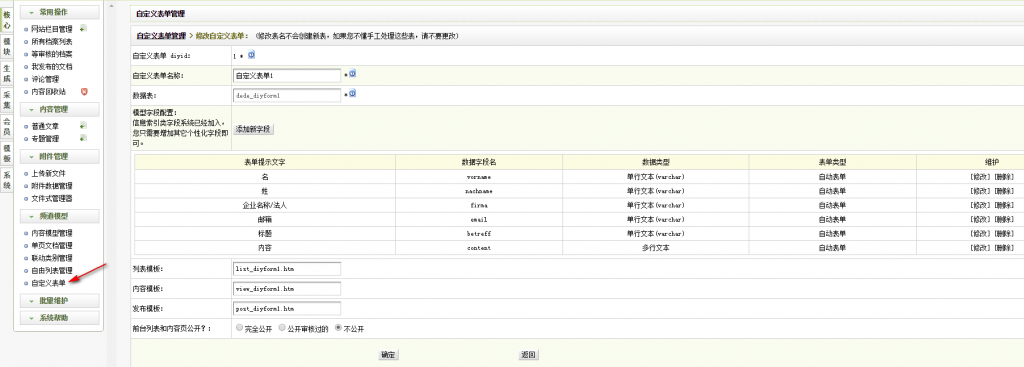Image resolution: width=1024 pixels, height=367 pixels.
Task: Click the add icon next to 专题管理
Action: 84,138
